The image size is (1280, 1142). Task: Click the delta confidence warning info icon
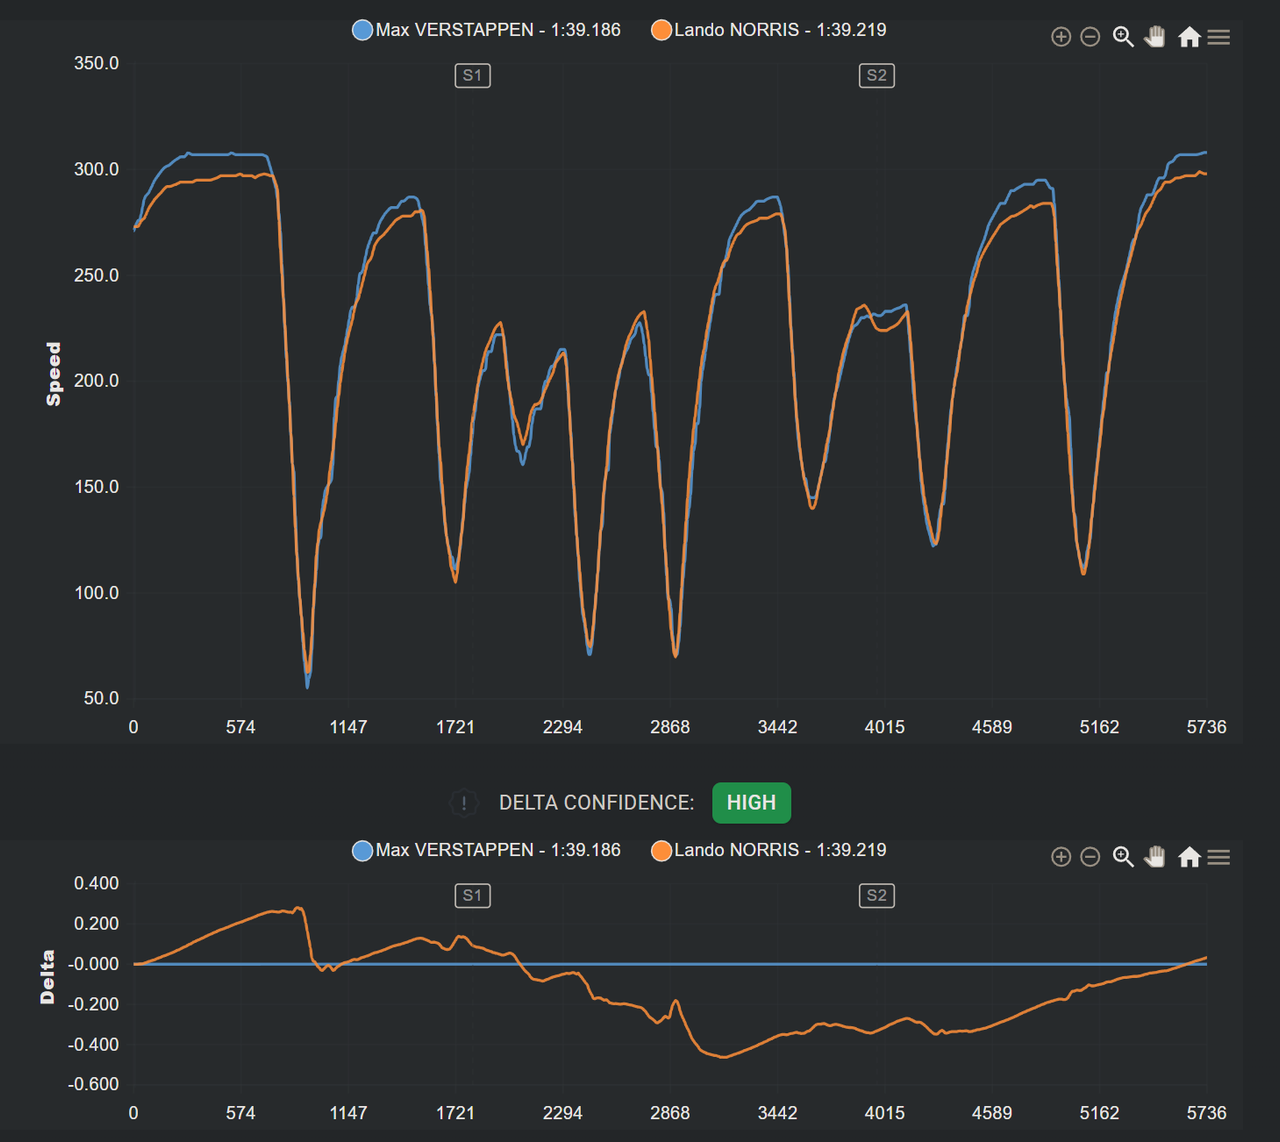pos(464,803)
